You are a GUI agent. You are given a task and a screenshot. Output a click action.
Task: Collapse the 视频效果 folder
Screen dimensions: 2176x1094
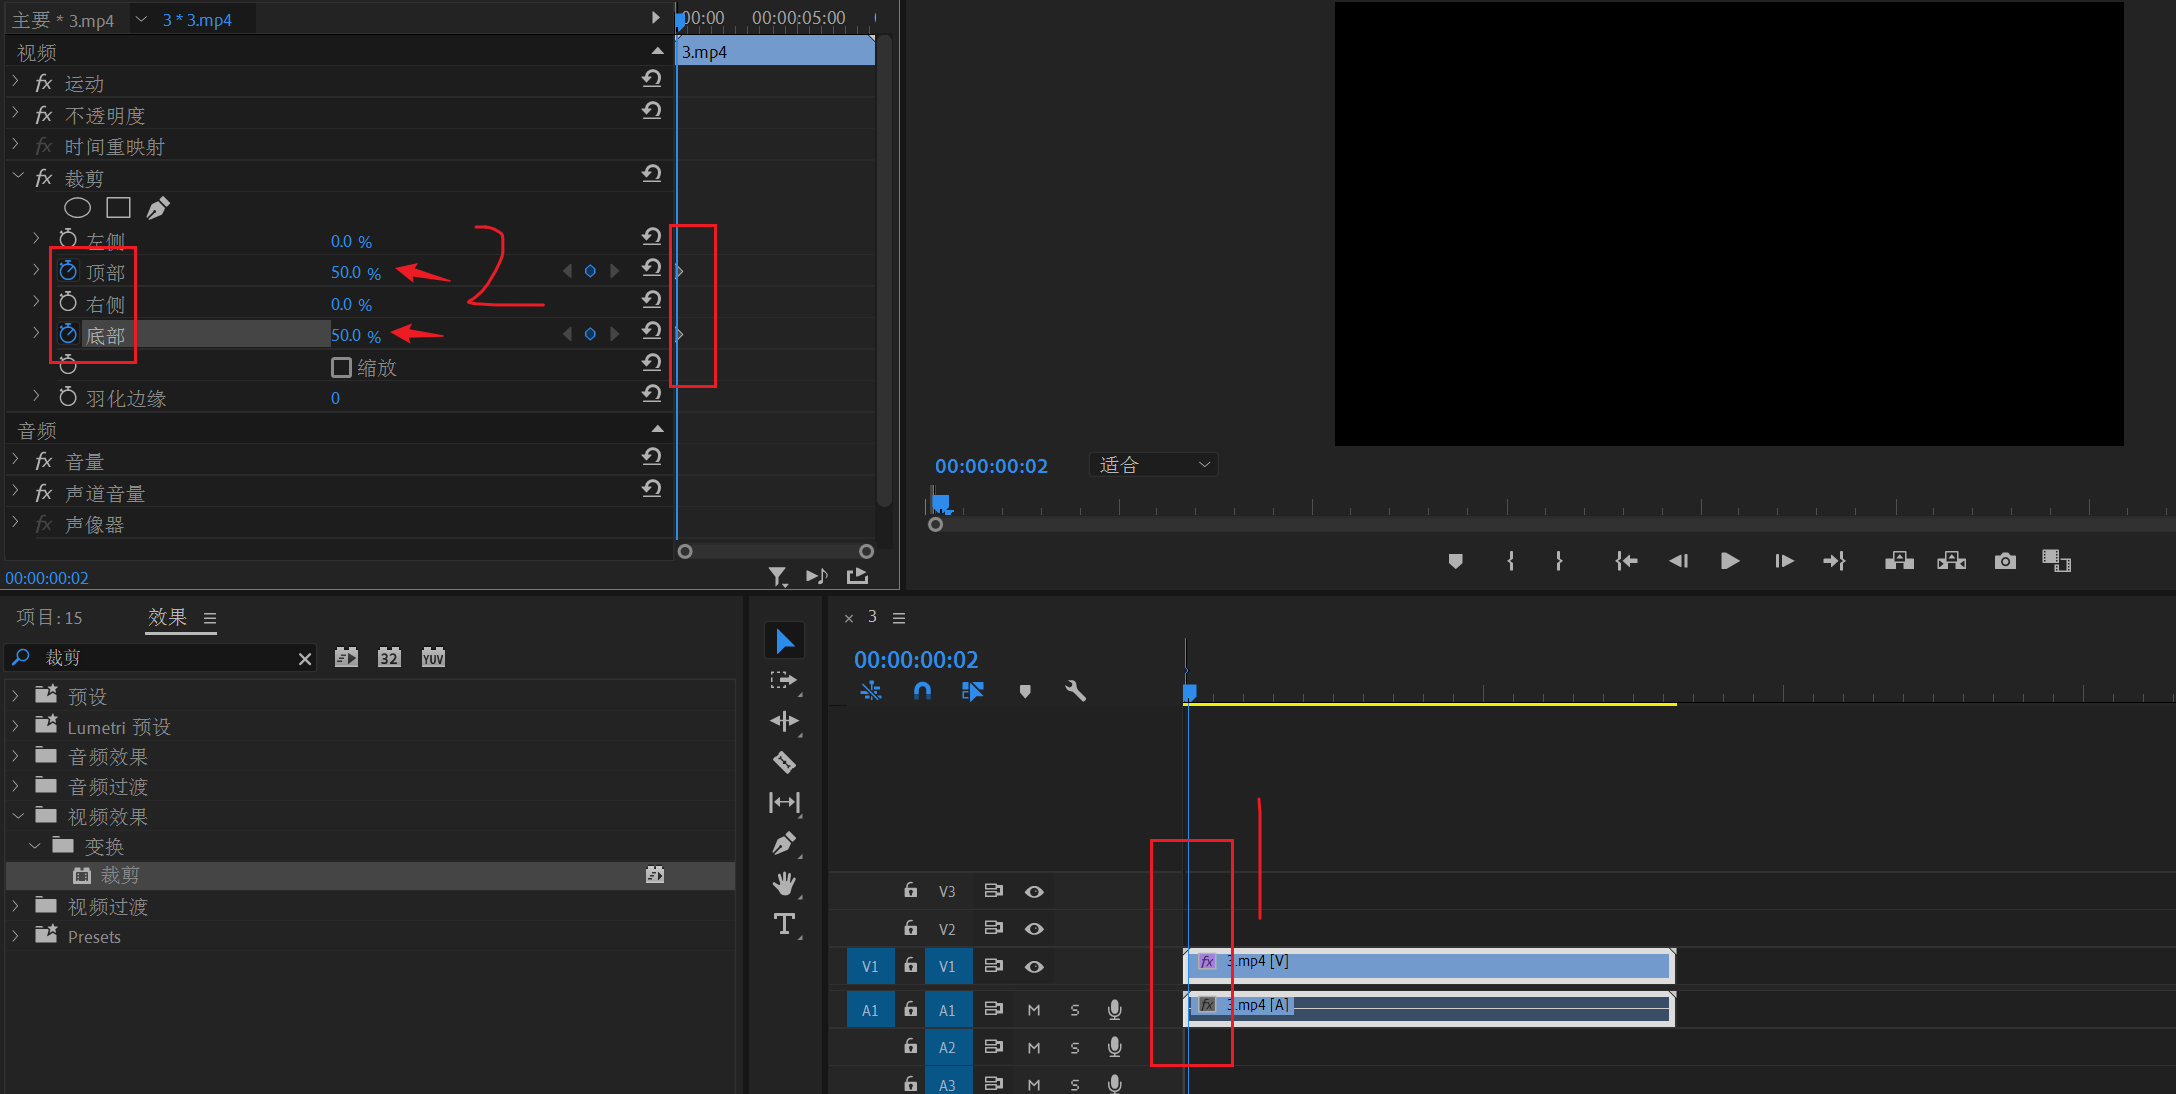pyautogui.click(x=17, y=815)
